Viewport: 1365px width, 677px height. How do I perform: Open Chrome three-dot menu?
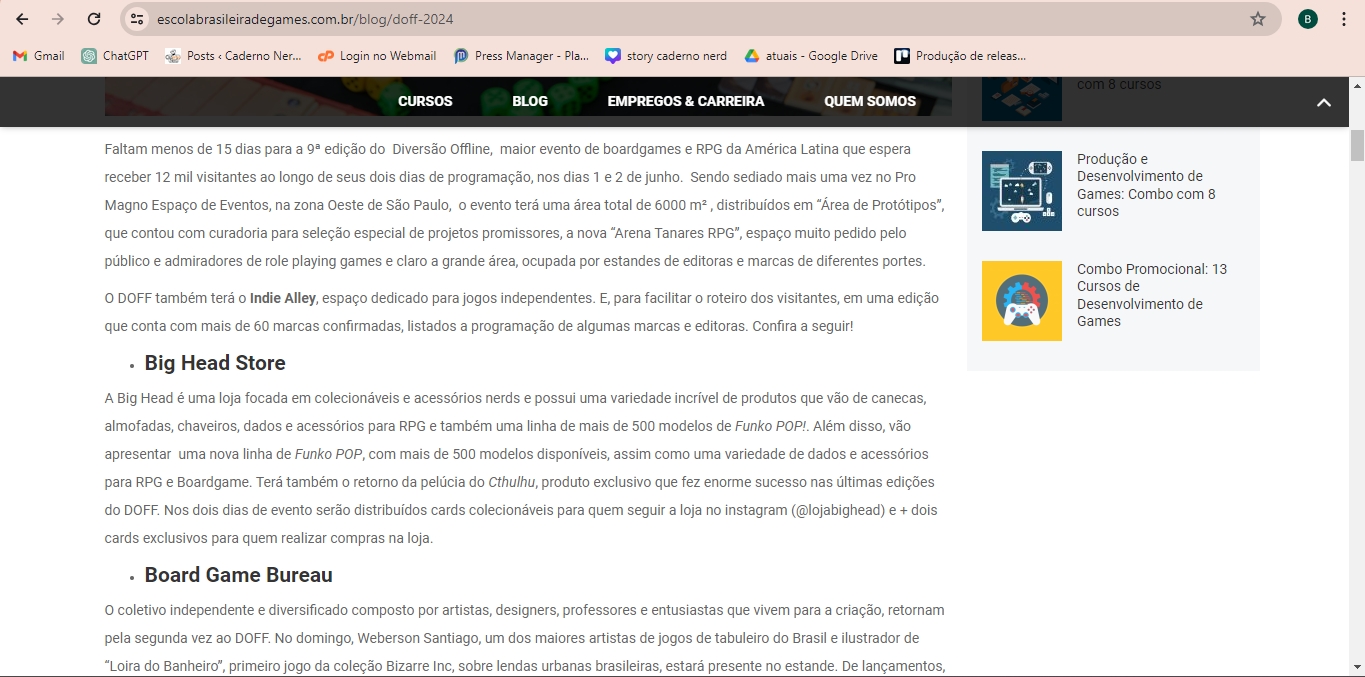click(x=1344, y=19)
